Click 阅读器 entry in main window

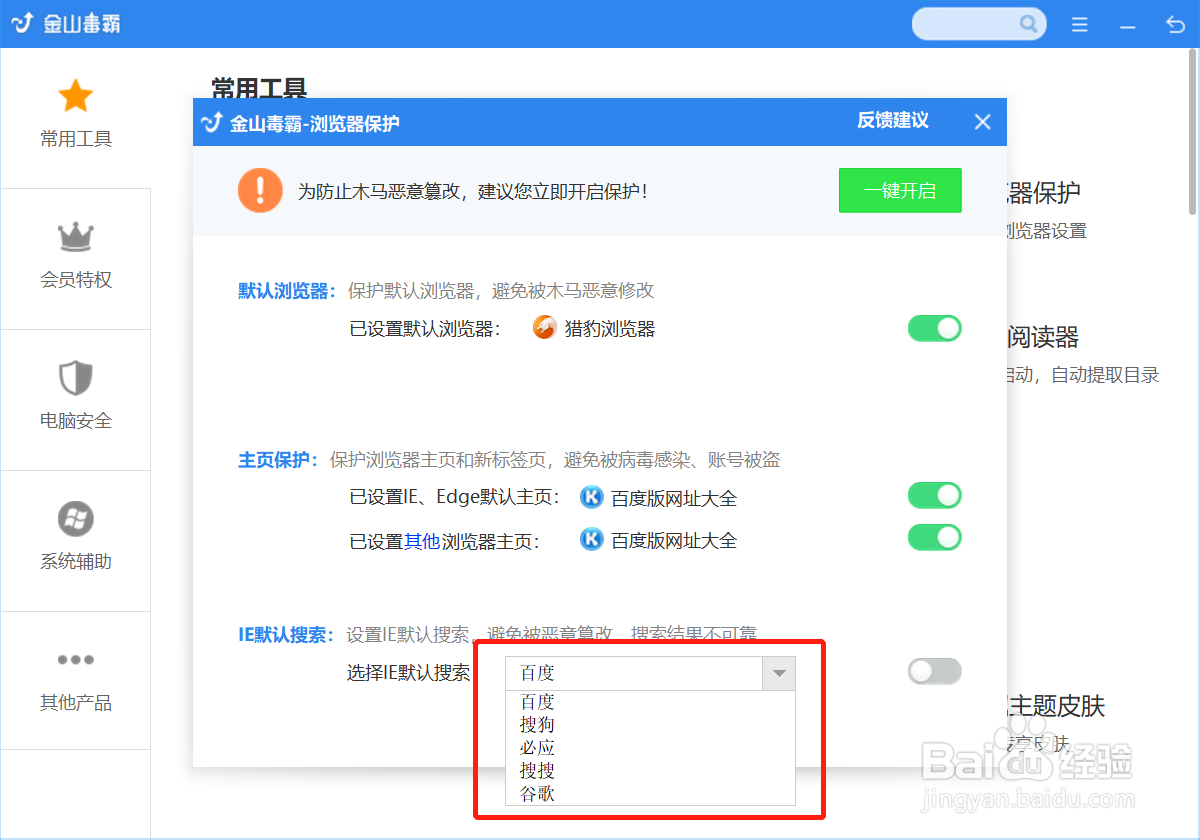tap(1043, 337)
